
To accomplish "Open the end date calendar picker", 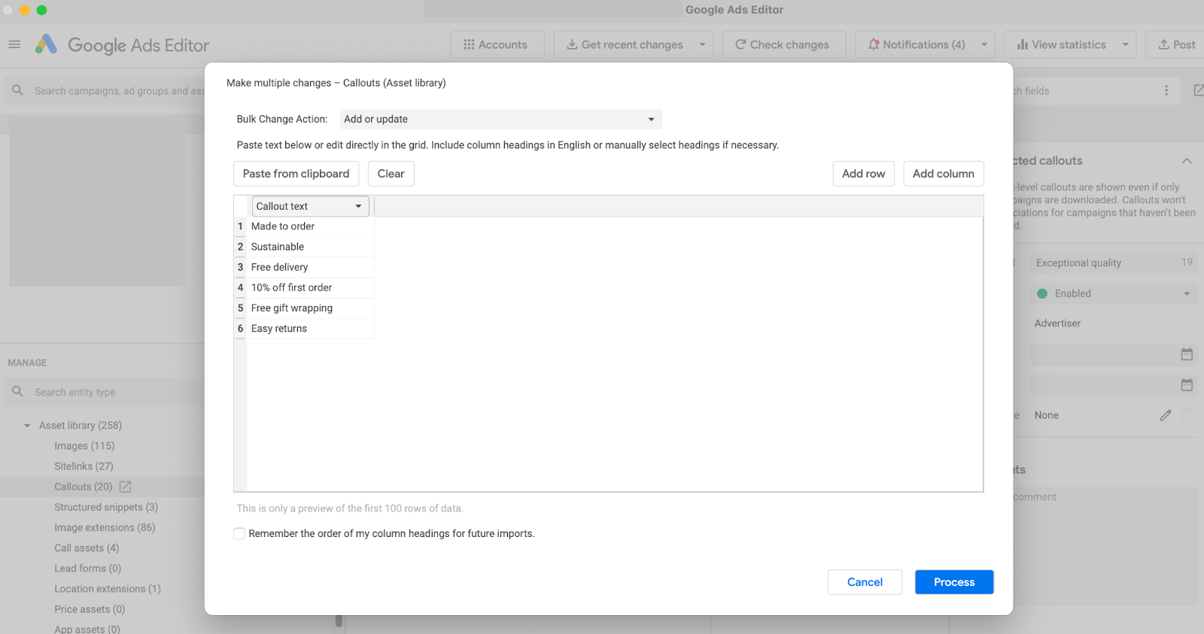I will 1186,384.
